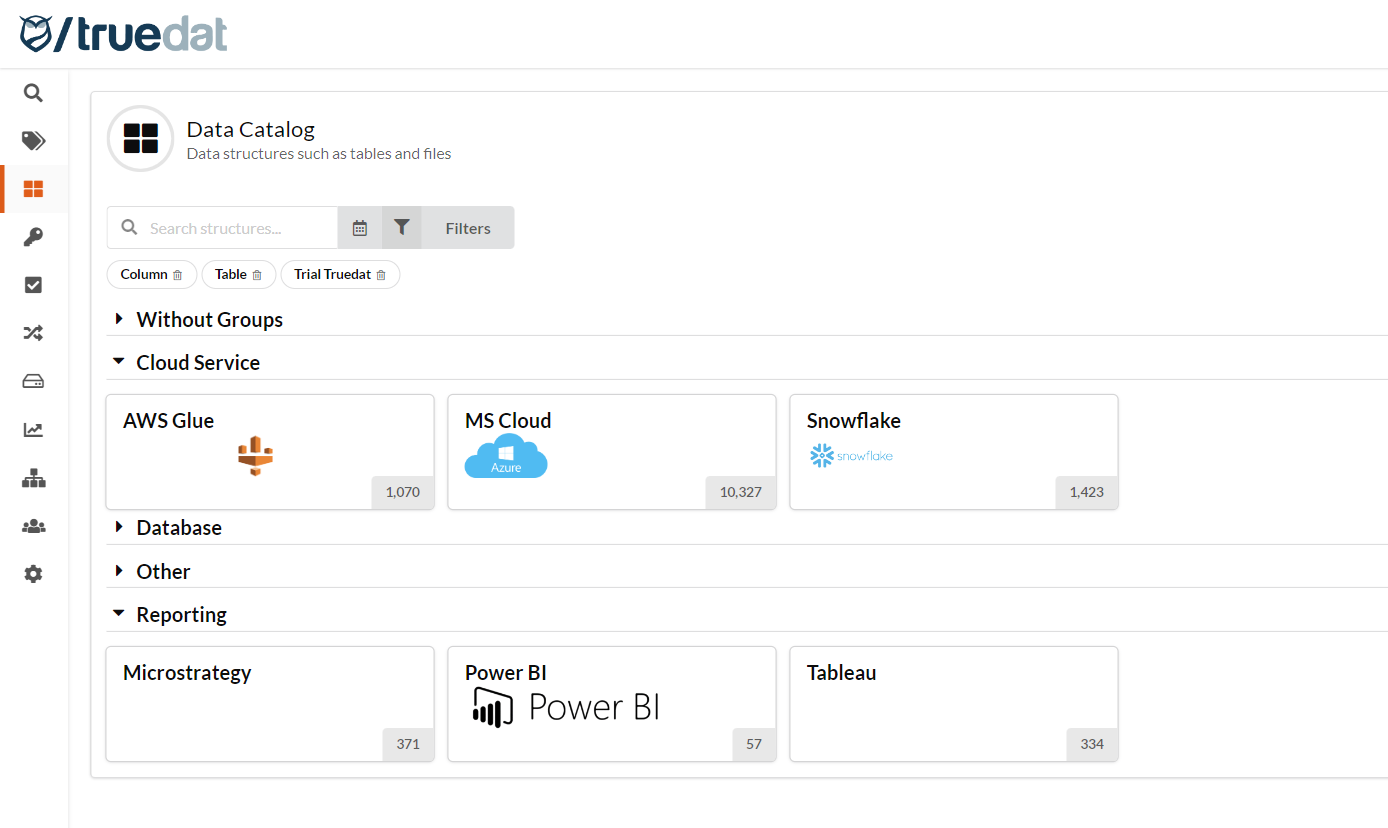Click the hierarchy sitemap sidebar icon

33,478
